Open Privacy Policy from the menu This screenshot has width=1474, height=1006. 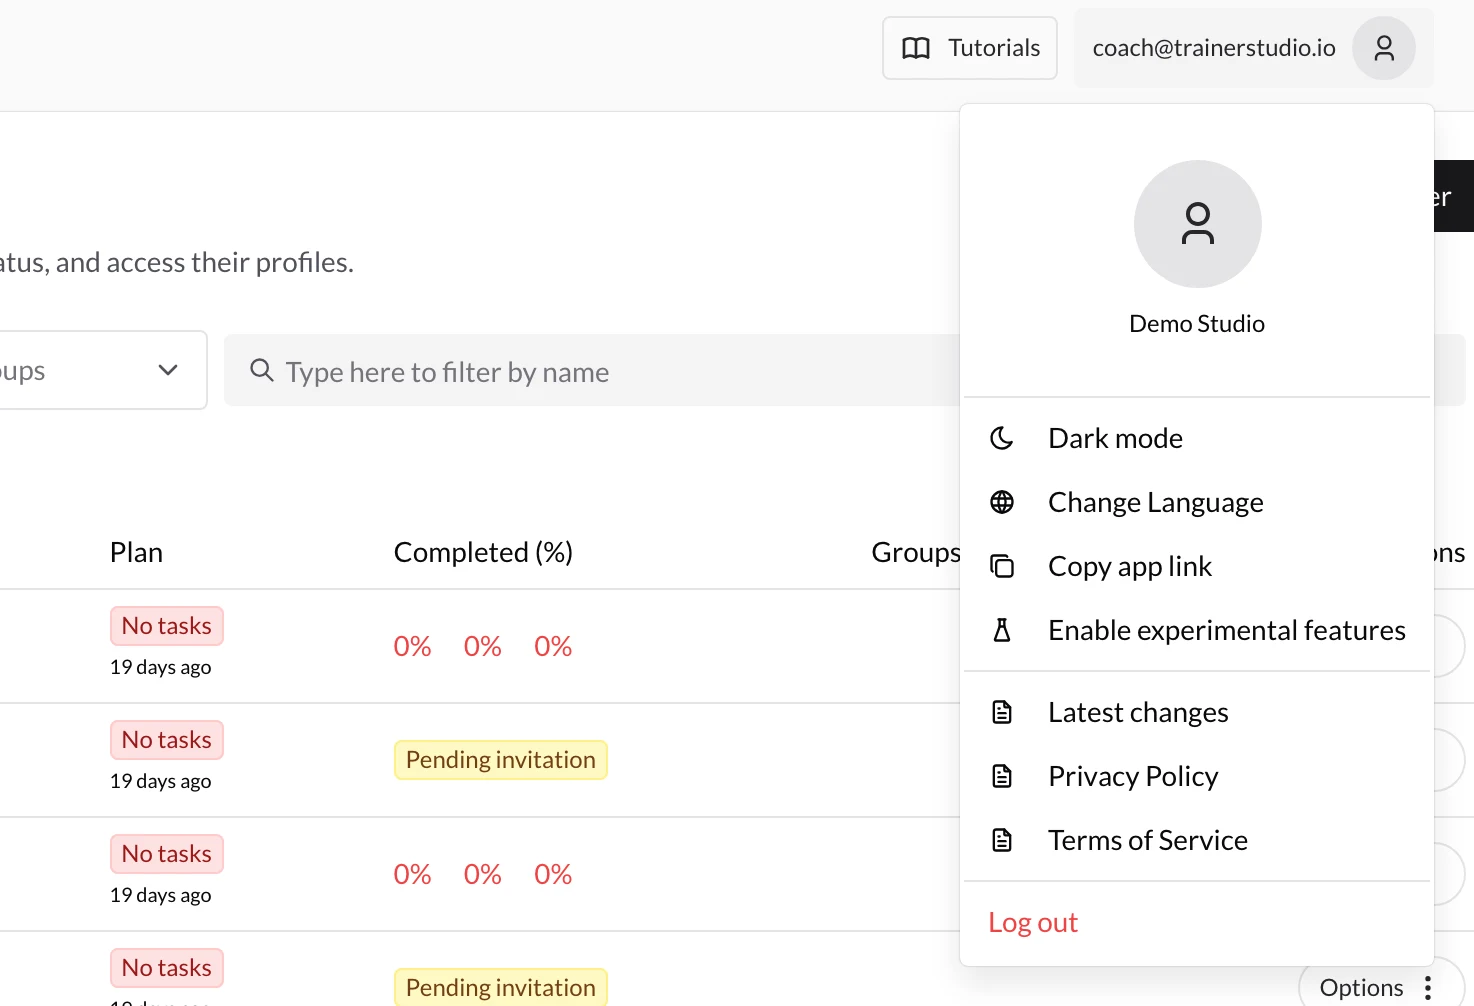[1197, 776]
